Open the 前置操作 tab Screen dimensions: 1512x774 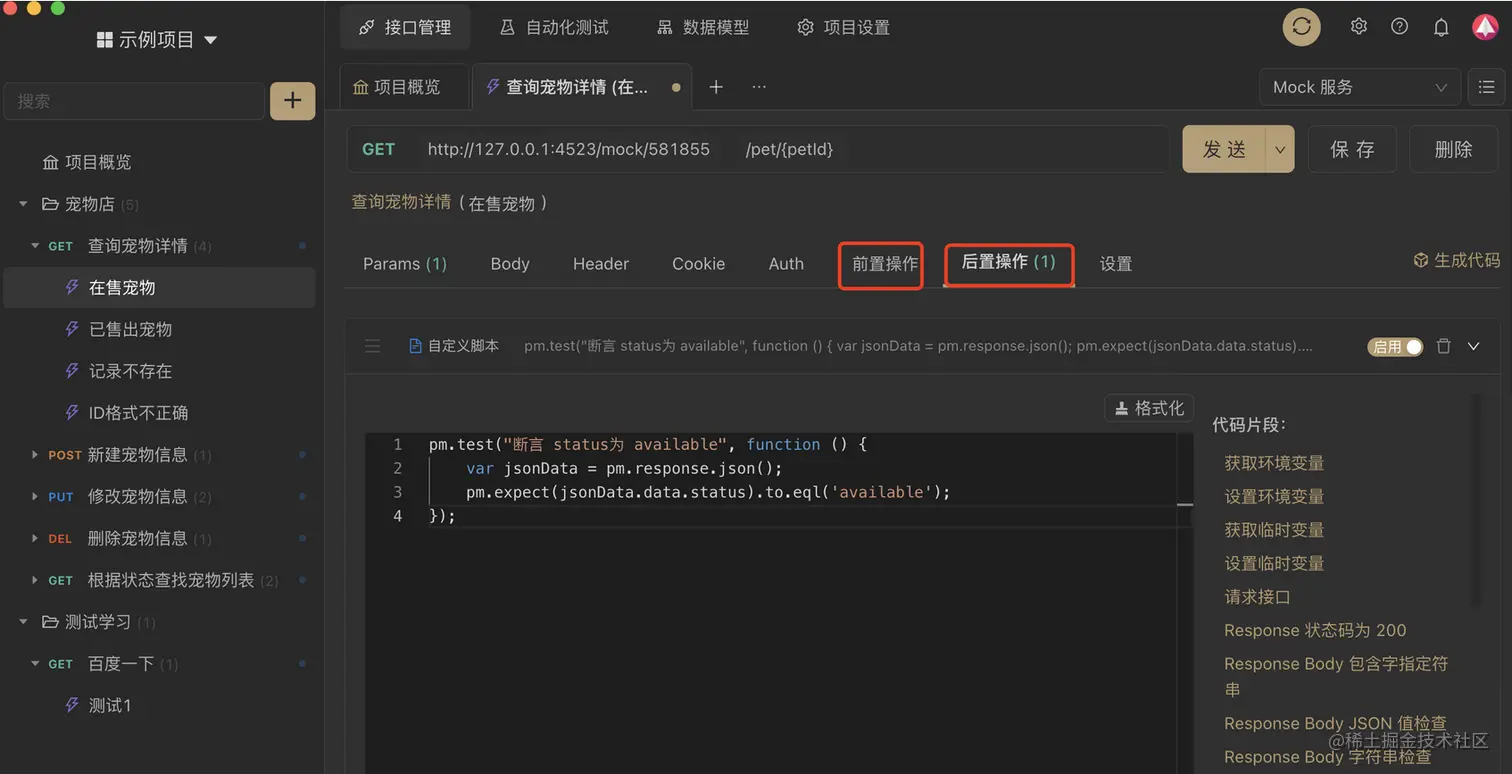click(884, 264)
